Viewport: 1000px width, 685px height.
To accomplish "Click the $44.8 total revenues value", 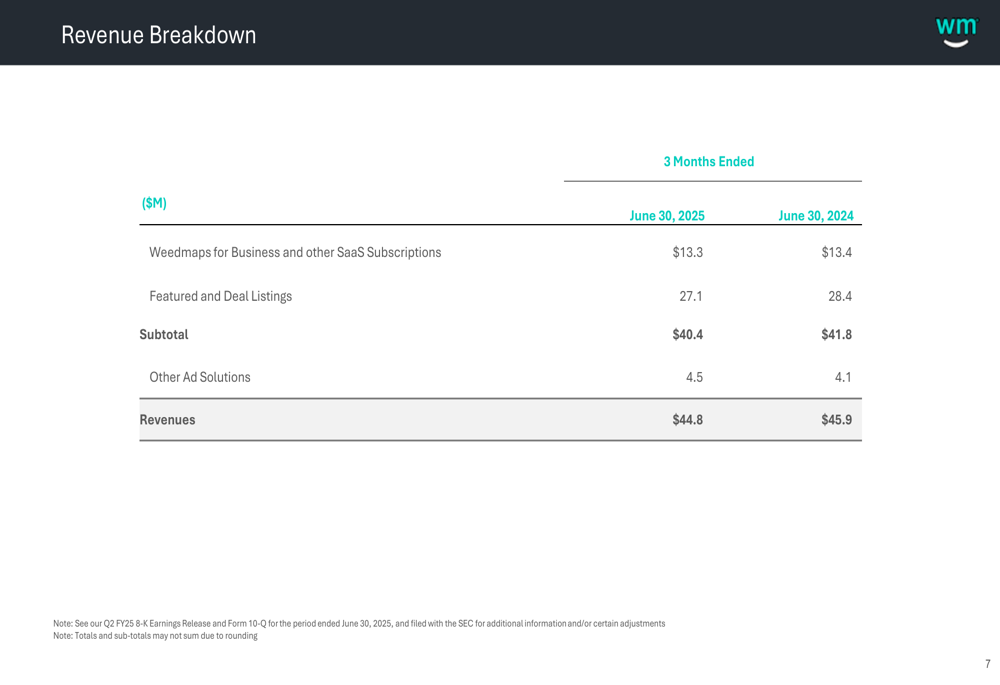I will pyautogui.click(x=687, y=420).
